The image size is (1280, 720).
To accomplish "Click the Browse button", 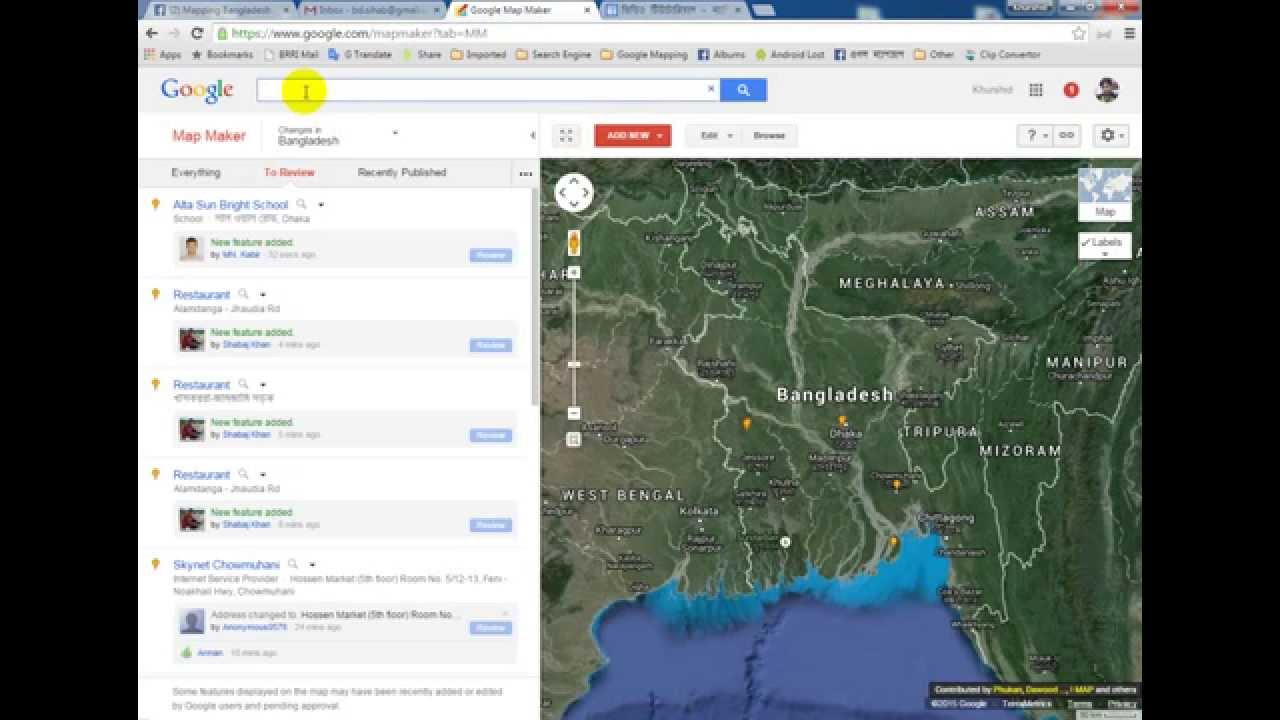I will point(769,136).
